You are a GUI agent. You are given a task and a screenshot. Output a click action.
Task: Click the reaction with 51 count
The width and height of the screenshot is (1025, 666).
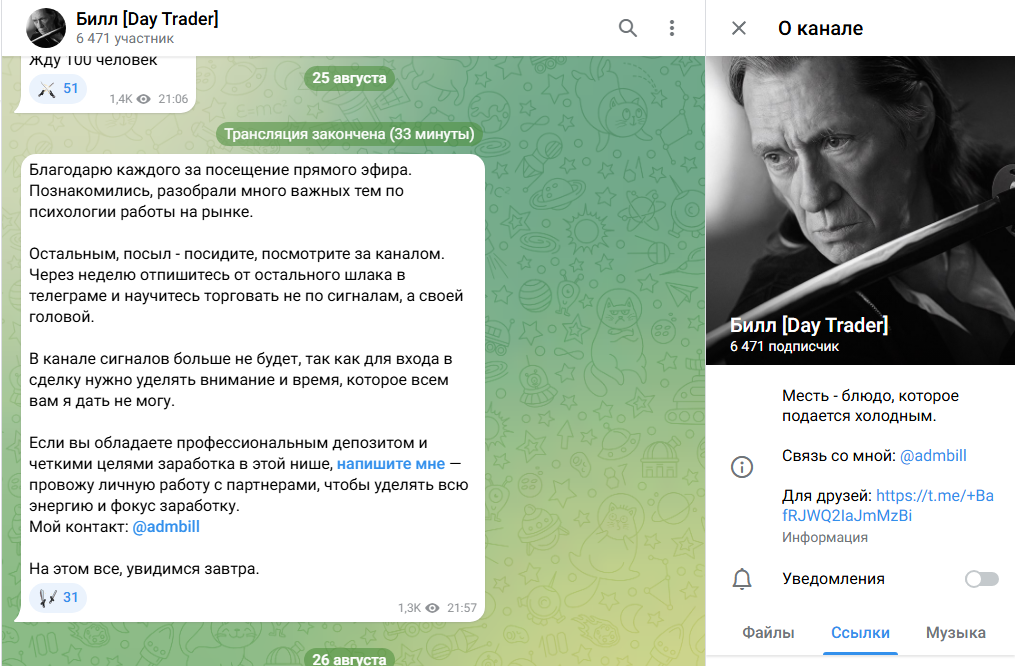click(x=58, y=89)
